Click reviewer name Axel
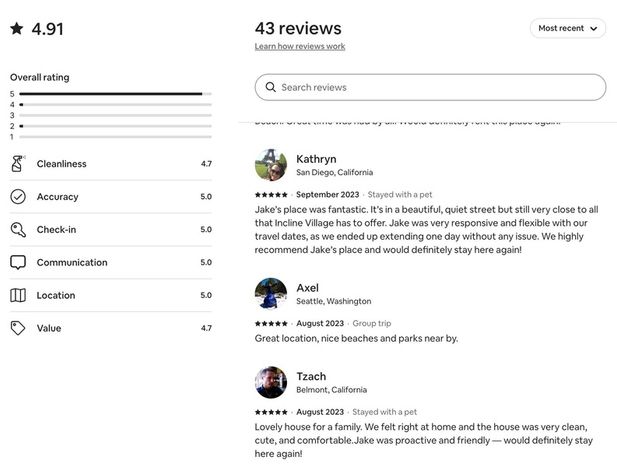Viewport: 617px width, 467px height. pos(307,288)
